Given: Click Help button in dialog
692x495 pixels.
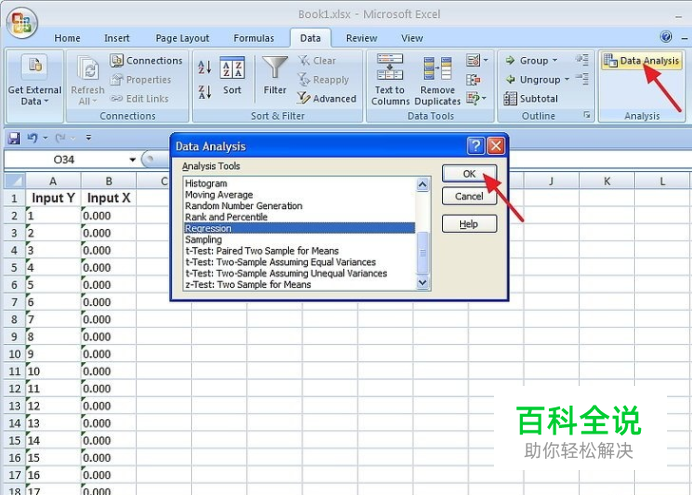Looking at the screenshot, I should tap(469, 224).
